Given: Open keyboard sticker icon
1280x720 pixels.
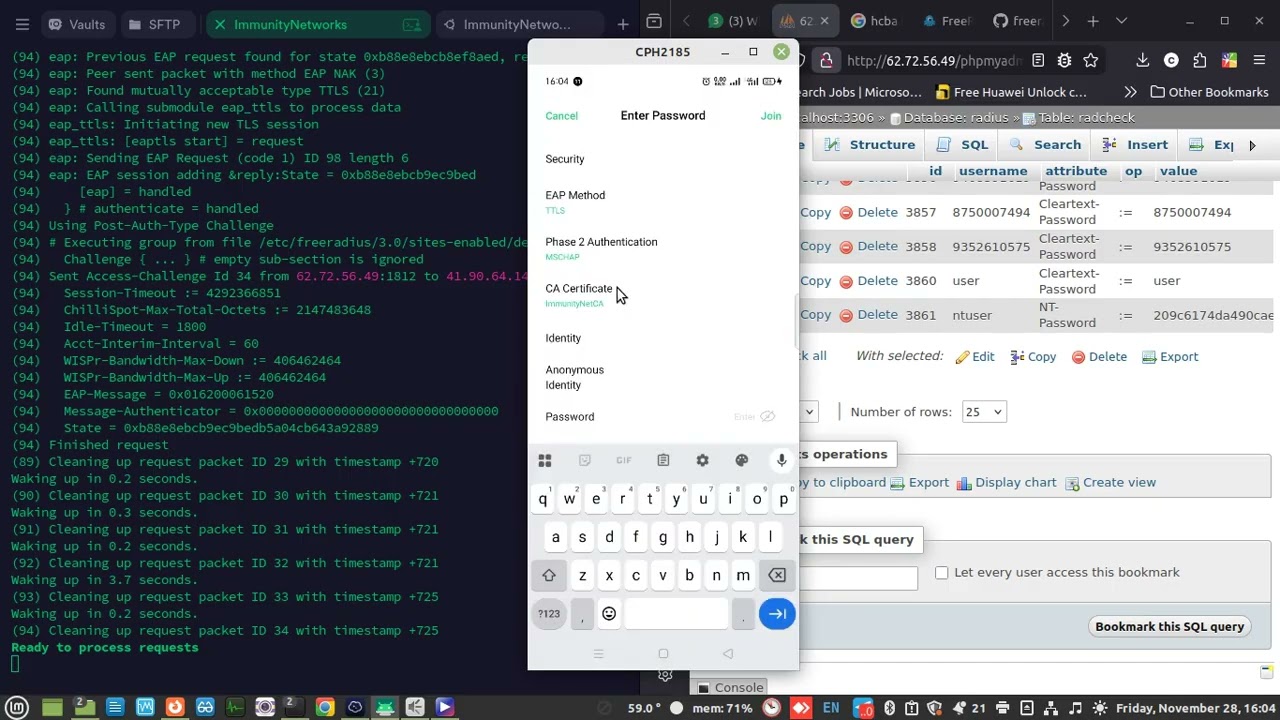Looking at the screenshot, I should (x=584, y=460).
